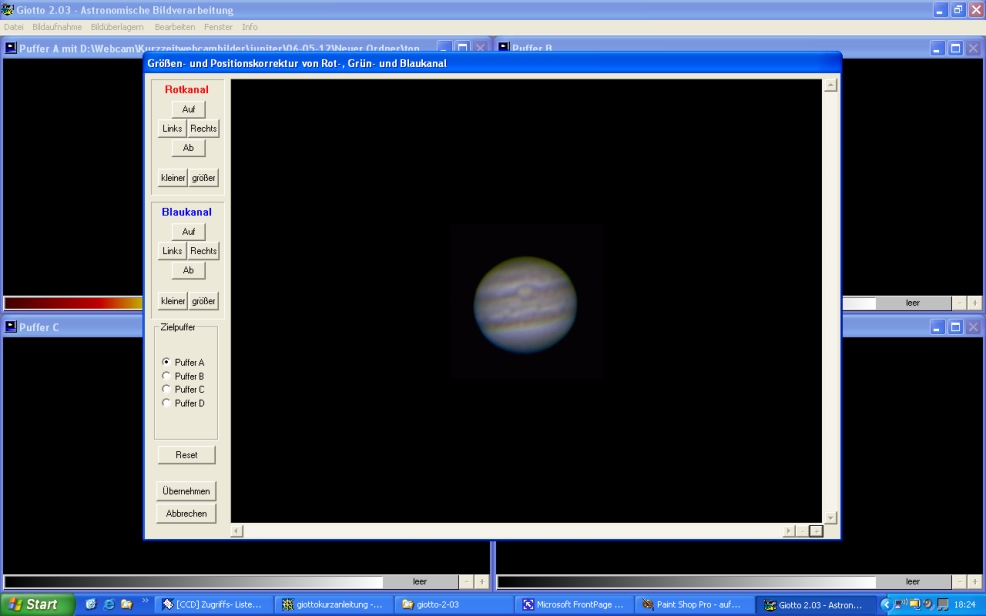Set Zielpuffer to Puffer D
The image size is (986, 616).
166,403
